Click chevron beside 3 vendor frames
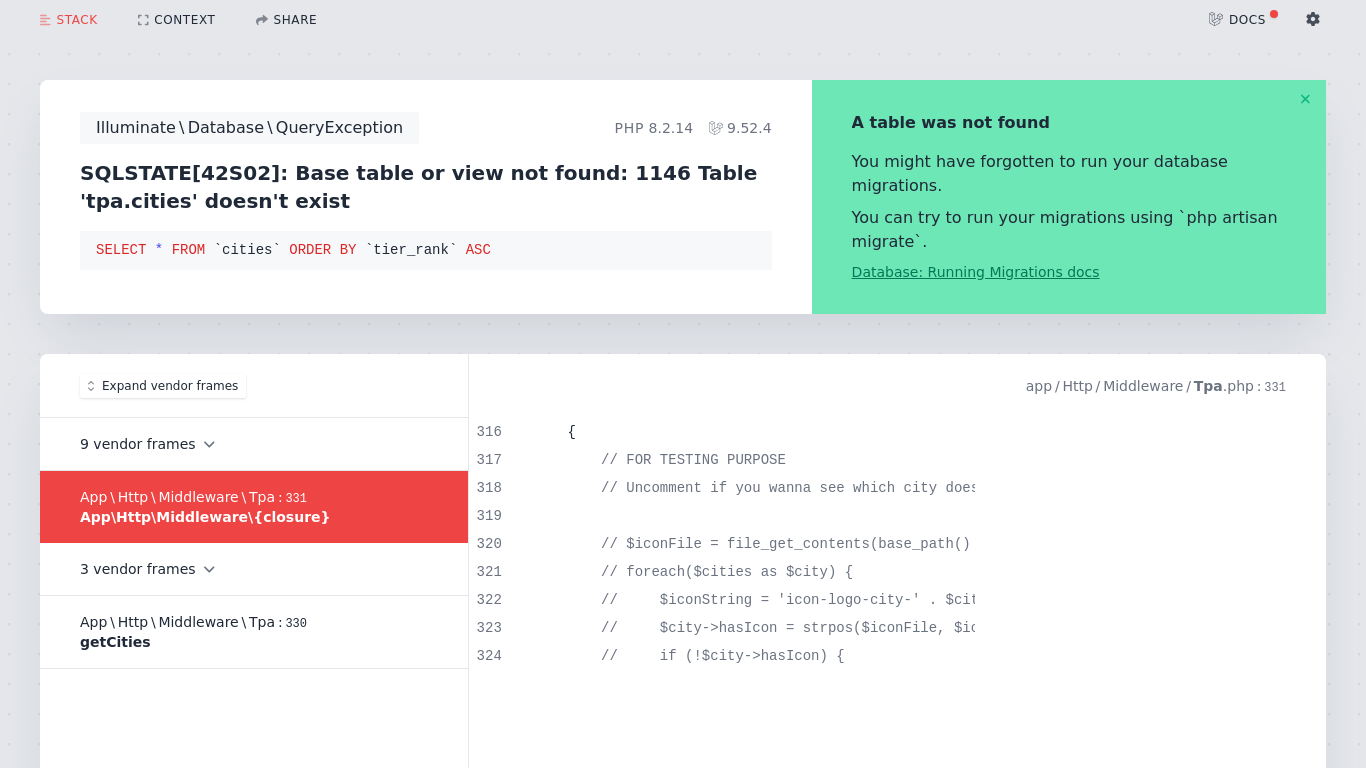 click(209, 569)
